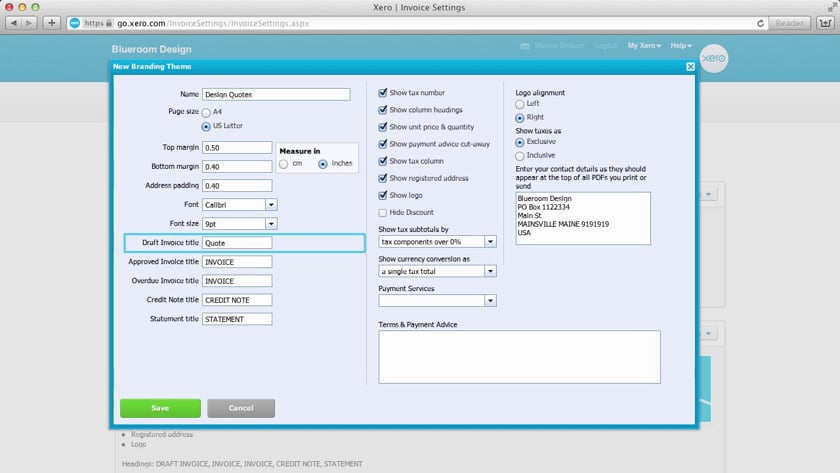
Task: Open the bookmarks reading list icon
Action: coord(825,23)
